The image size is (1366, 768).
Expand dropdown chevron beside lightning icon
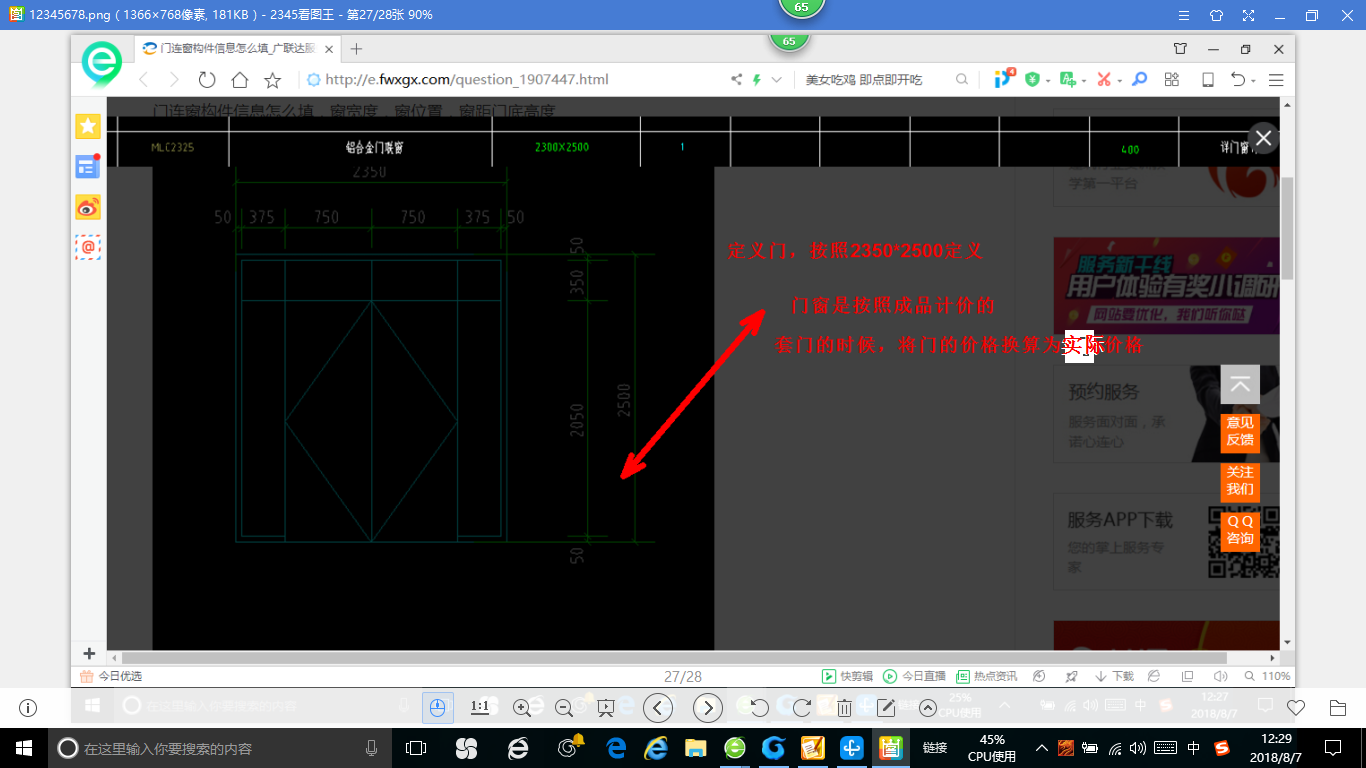pyautogui.click(x=777, y=80)
